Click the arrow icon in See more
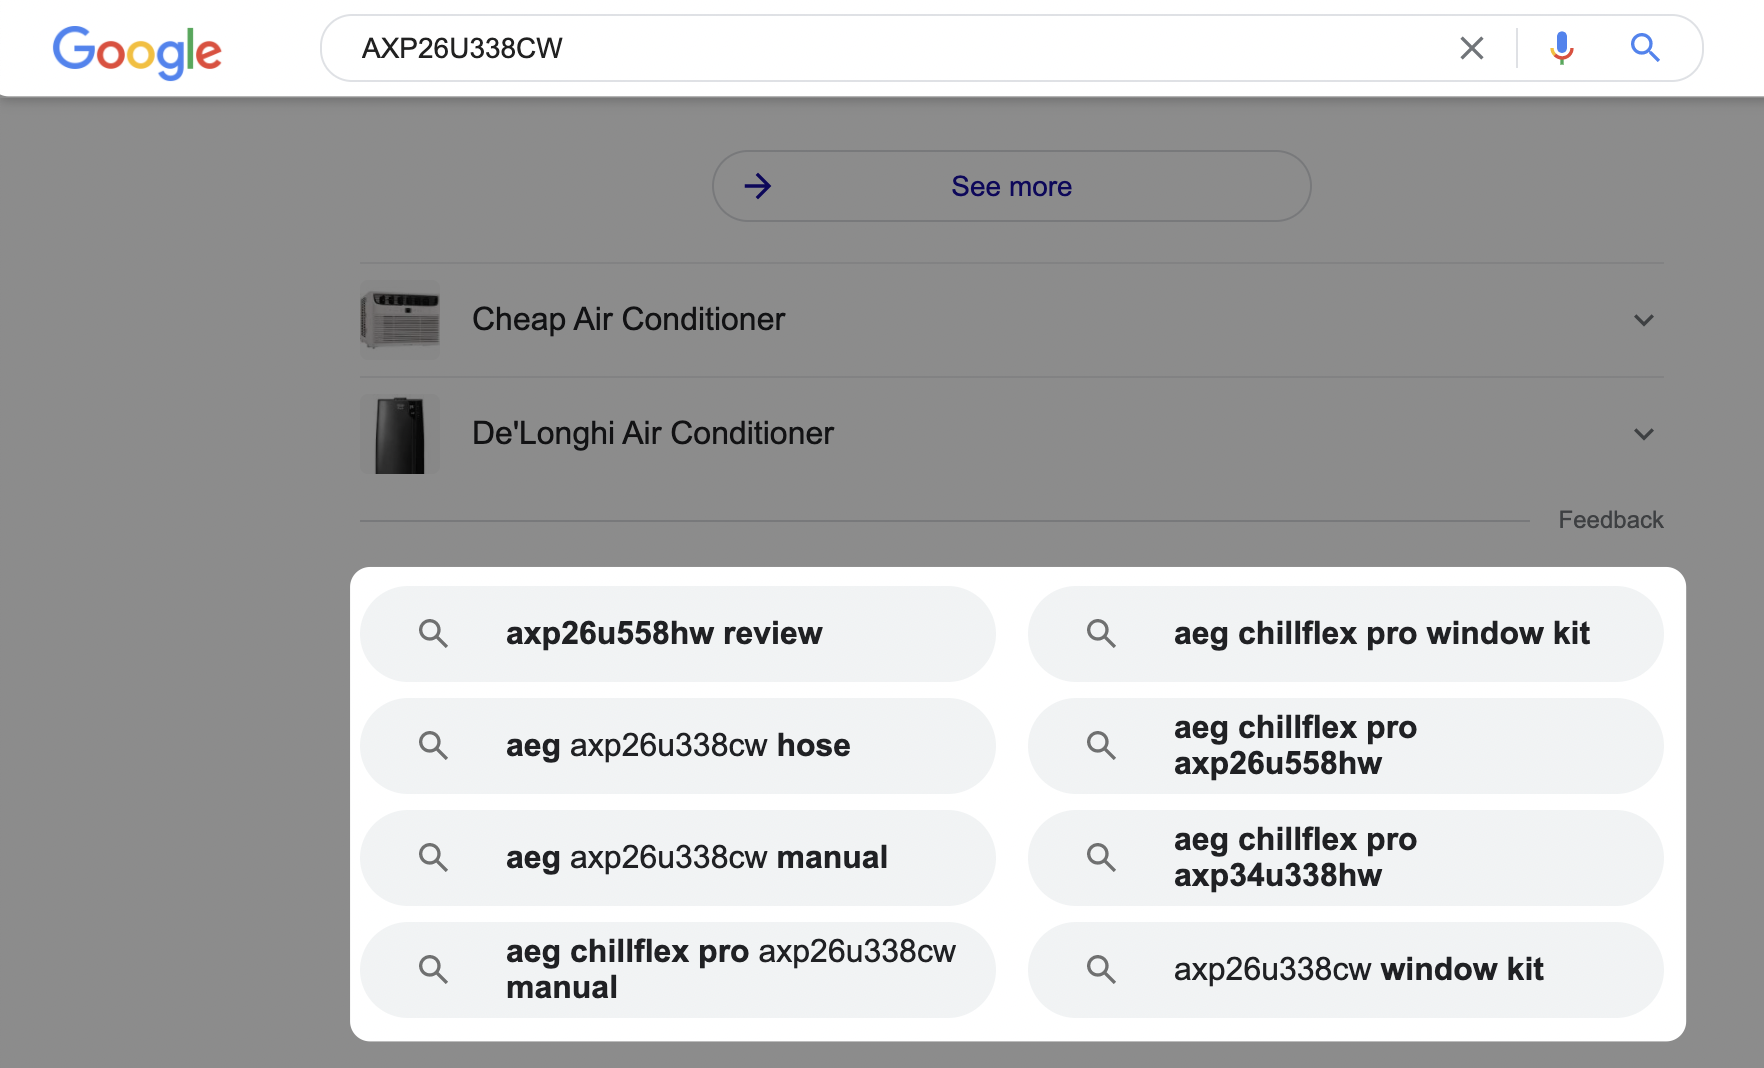Screen dimensions: 1764x1068 pos(757,186)
